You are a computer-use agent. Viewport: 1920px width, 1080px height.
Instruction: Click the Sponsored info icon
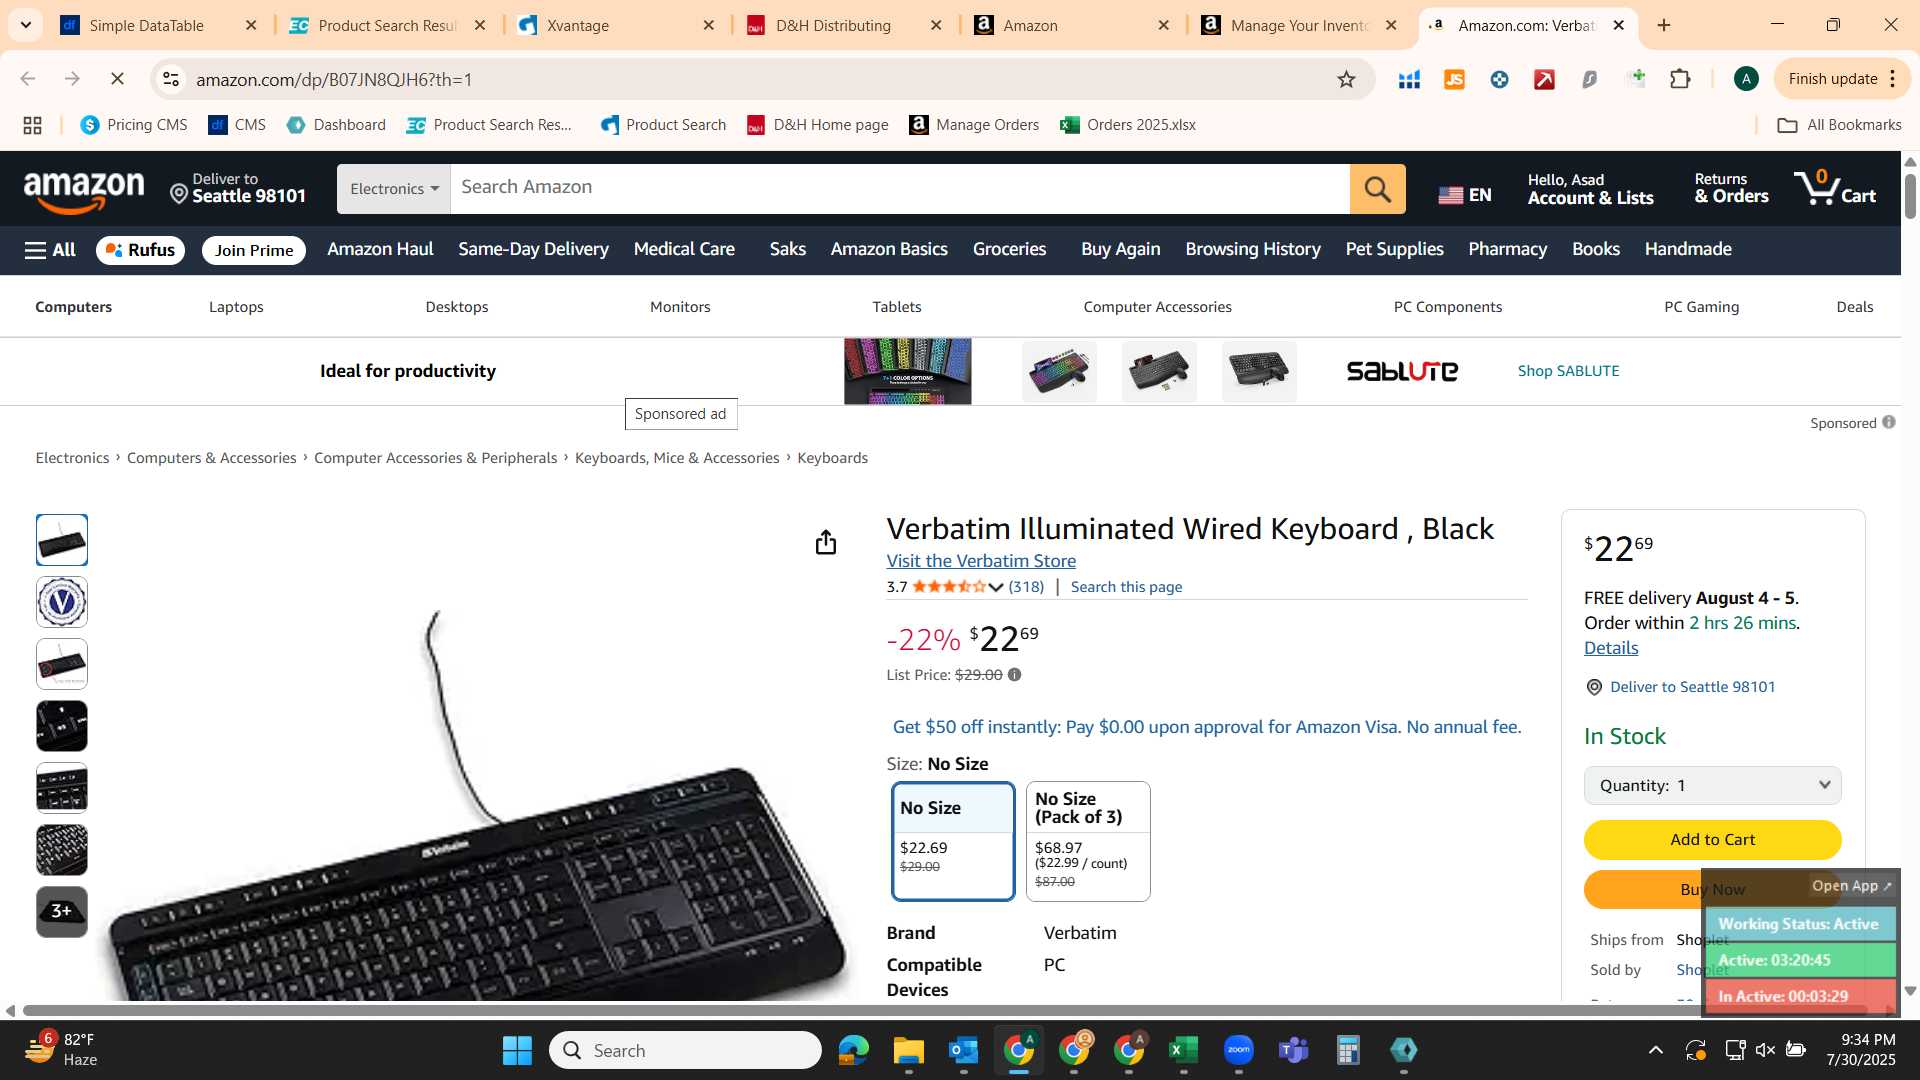(x=1888, y=422)
